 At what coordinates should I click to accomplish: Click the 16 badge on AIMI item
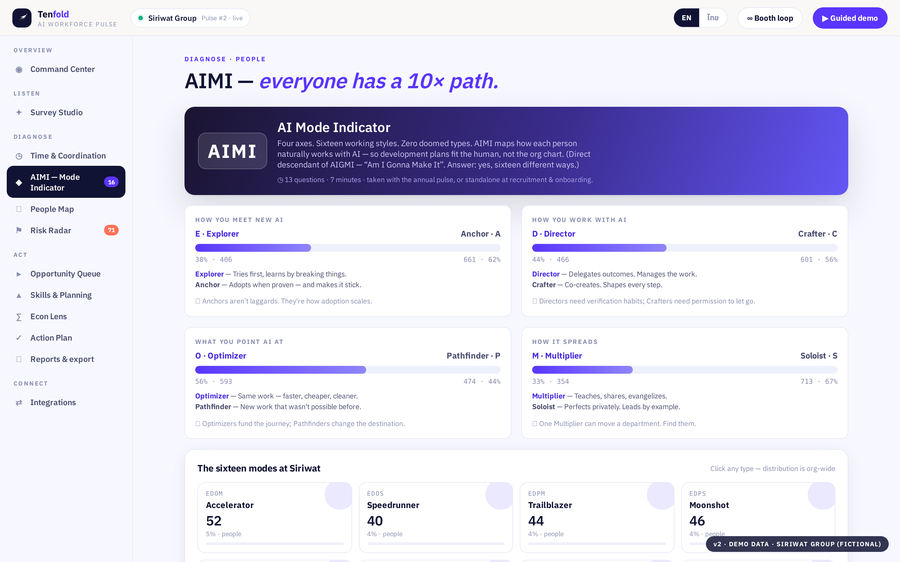[x=111, y=182]
